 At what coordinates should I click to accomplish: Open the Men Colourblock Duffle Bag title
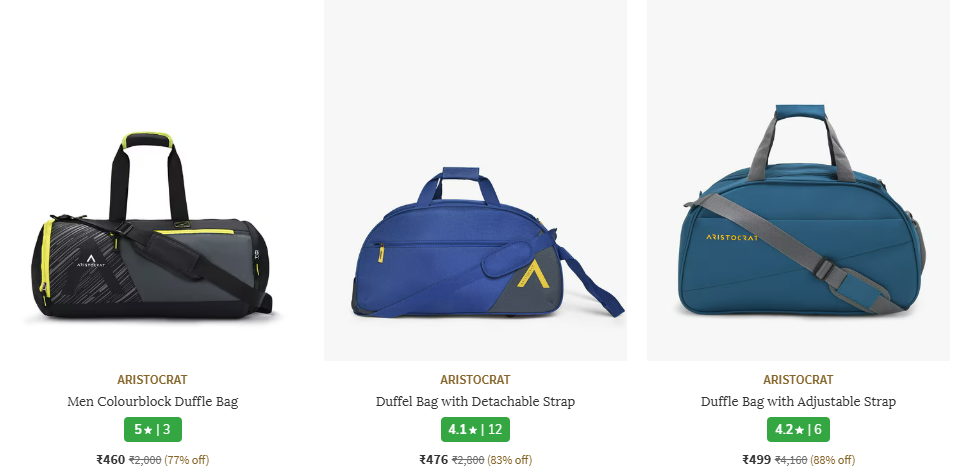pyautogui.click(x=152, y=402)
